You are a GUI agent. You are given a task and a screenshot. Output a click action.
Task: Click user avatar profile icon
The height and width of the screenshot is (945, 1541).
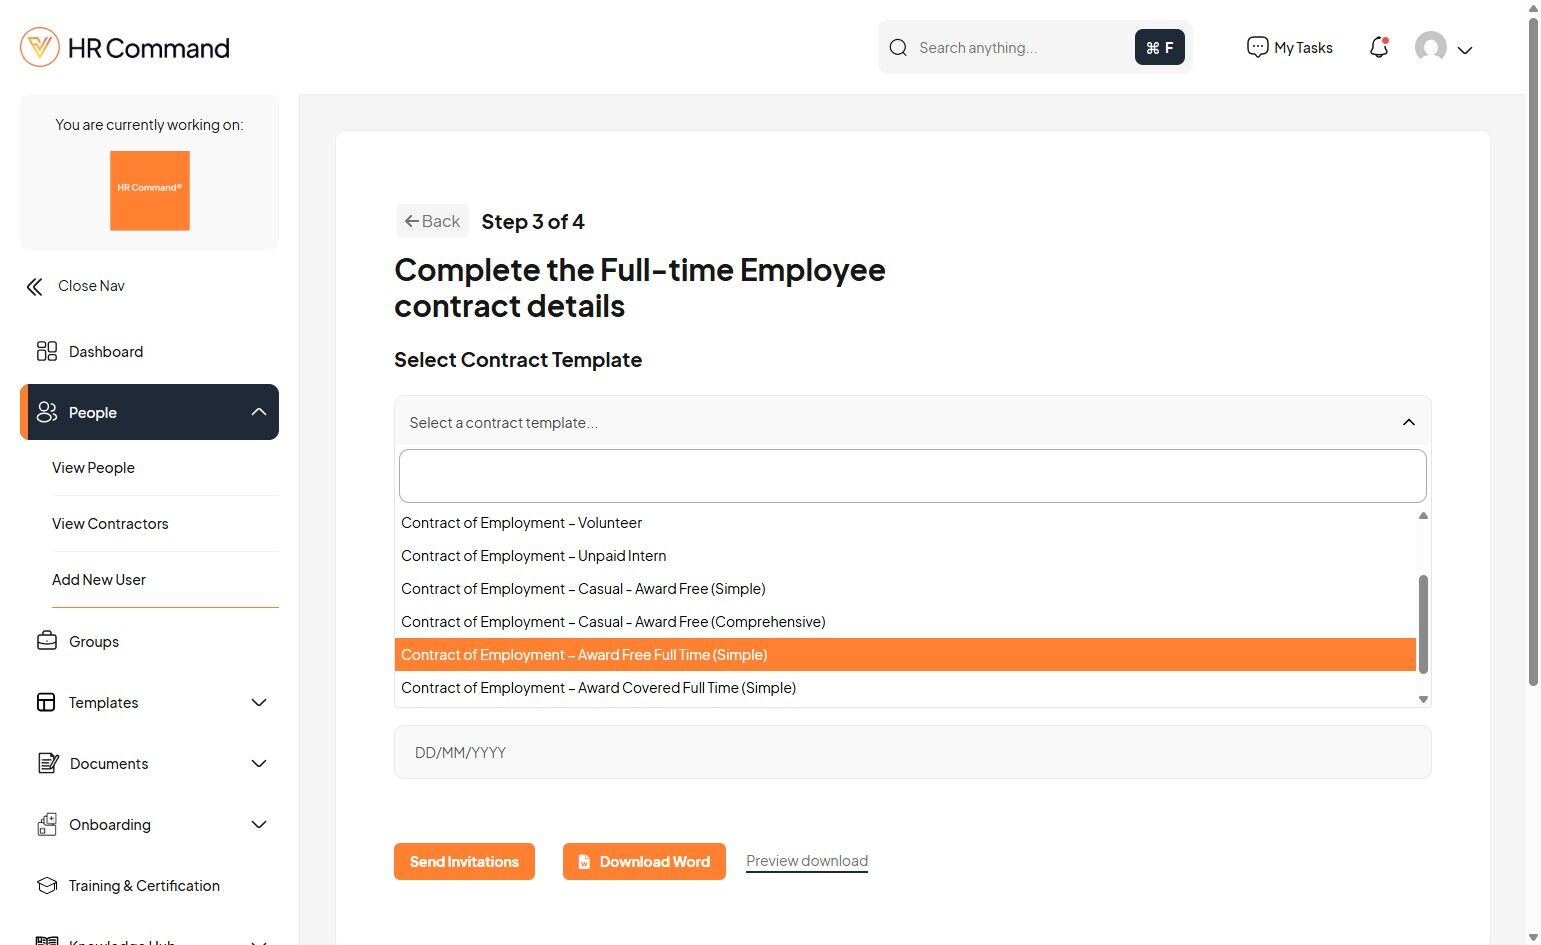(1430, 47)
